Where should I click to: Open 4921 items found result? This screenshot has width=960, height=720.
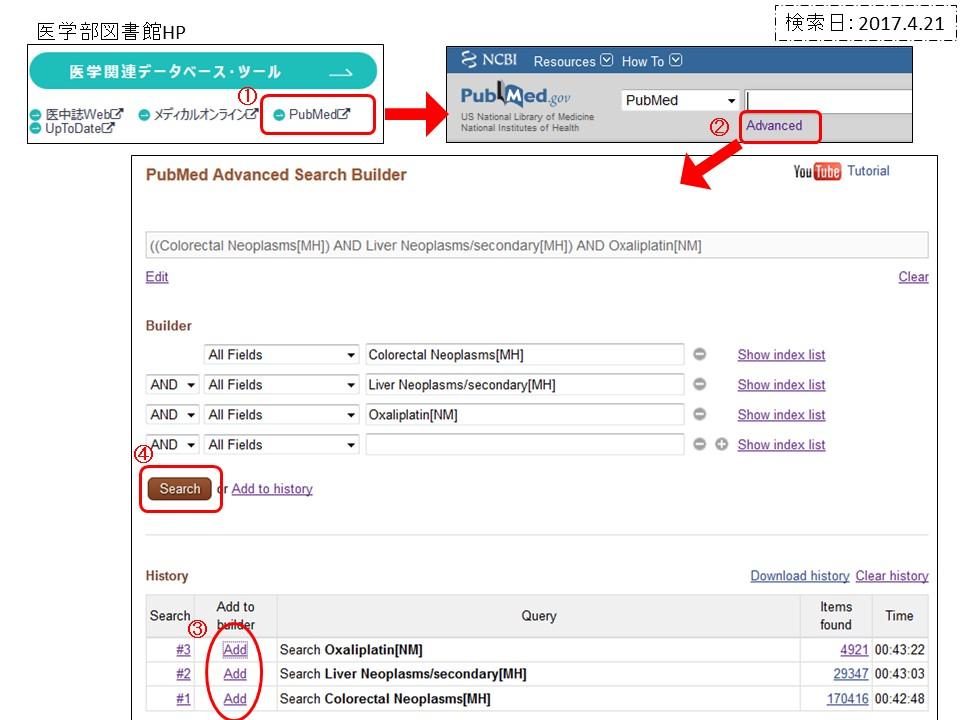[x=854, y=650]
